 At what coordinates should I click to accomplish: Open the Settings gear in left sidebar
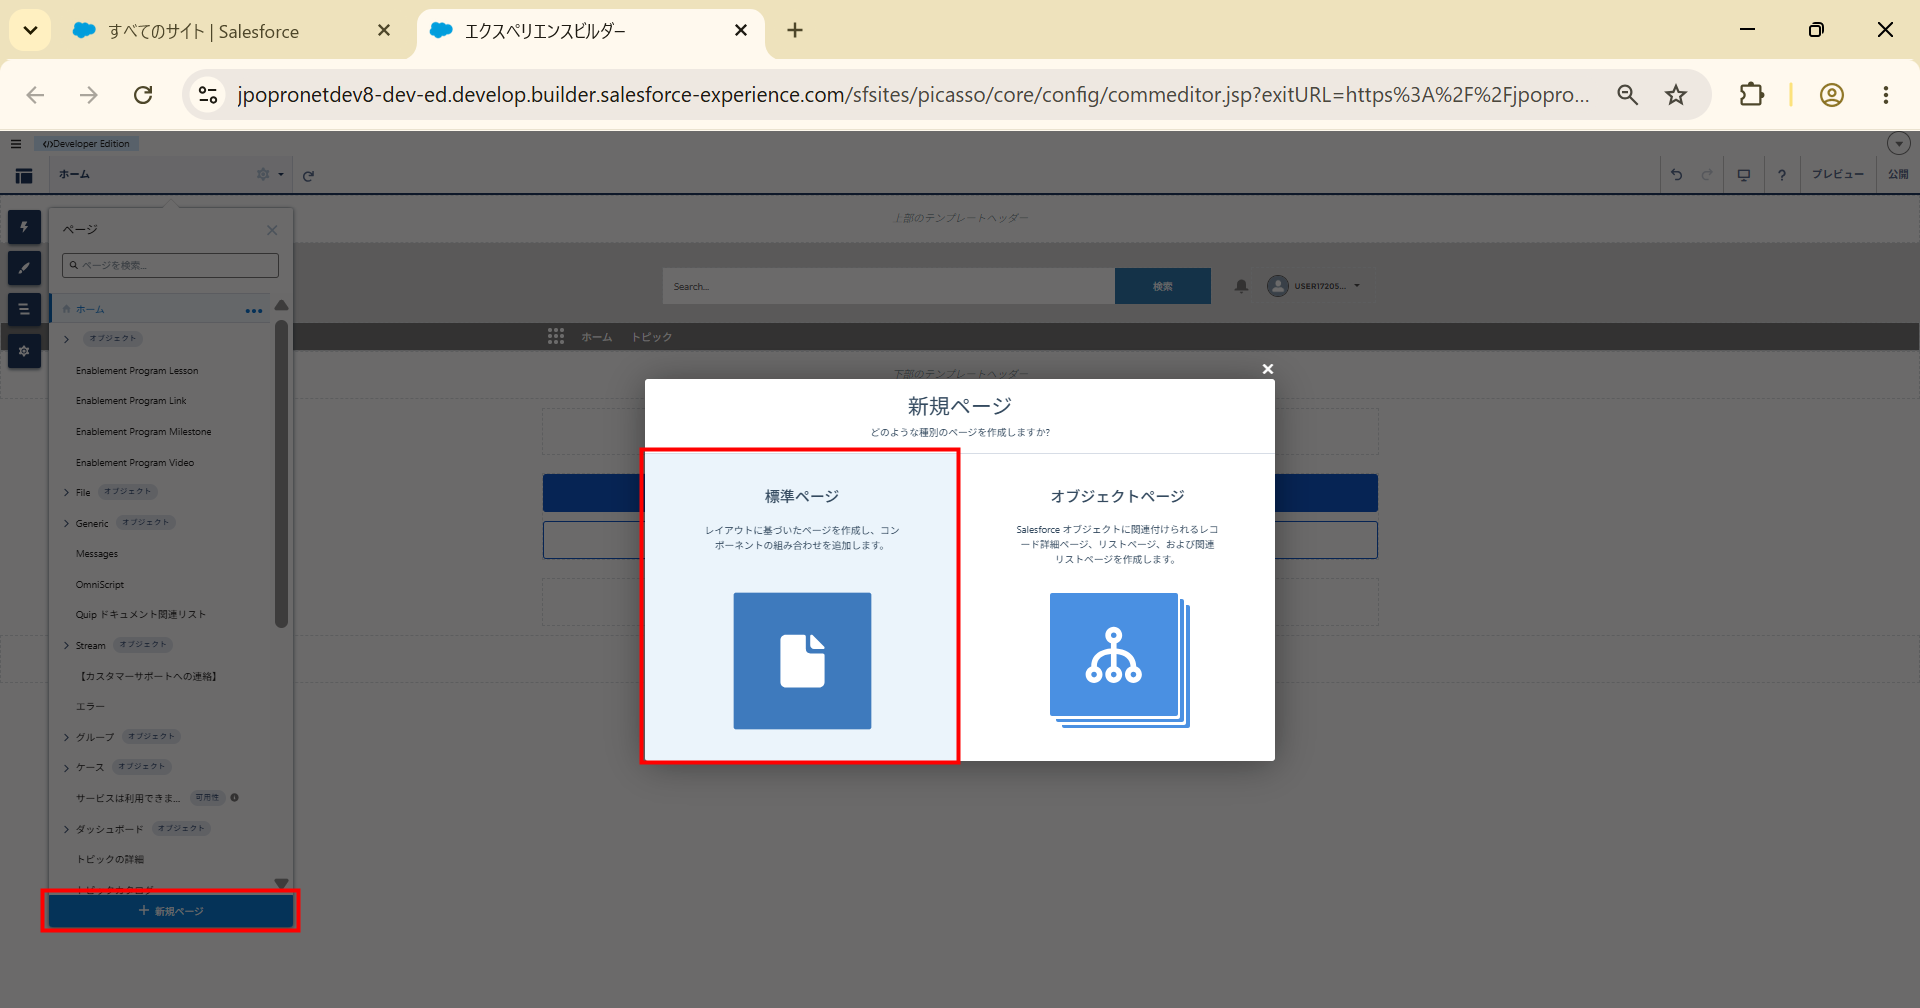pos(24,351)
